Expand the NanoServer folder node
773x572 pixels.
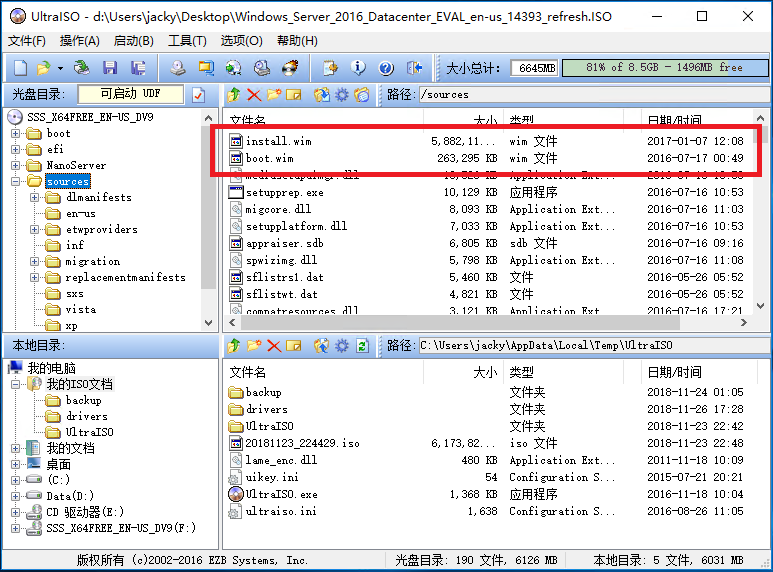click(x=15, y=166)
